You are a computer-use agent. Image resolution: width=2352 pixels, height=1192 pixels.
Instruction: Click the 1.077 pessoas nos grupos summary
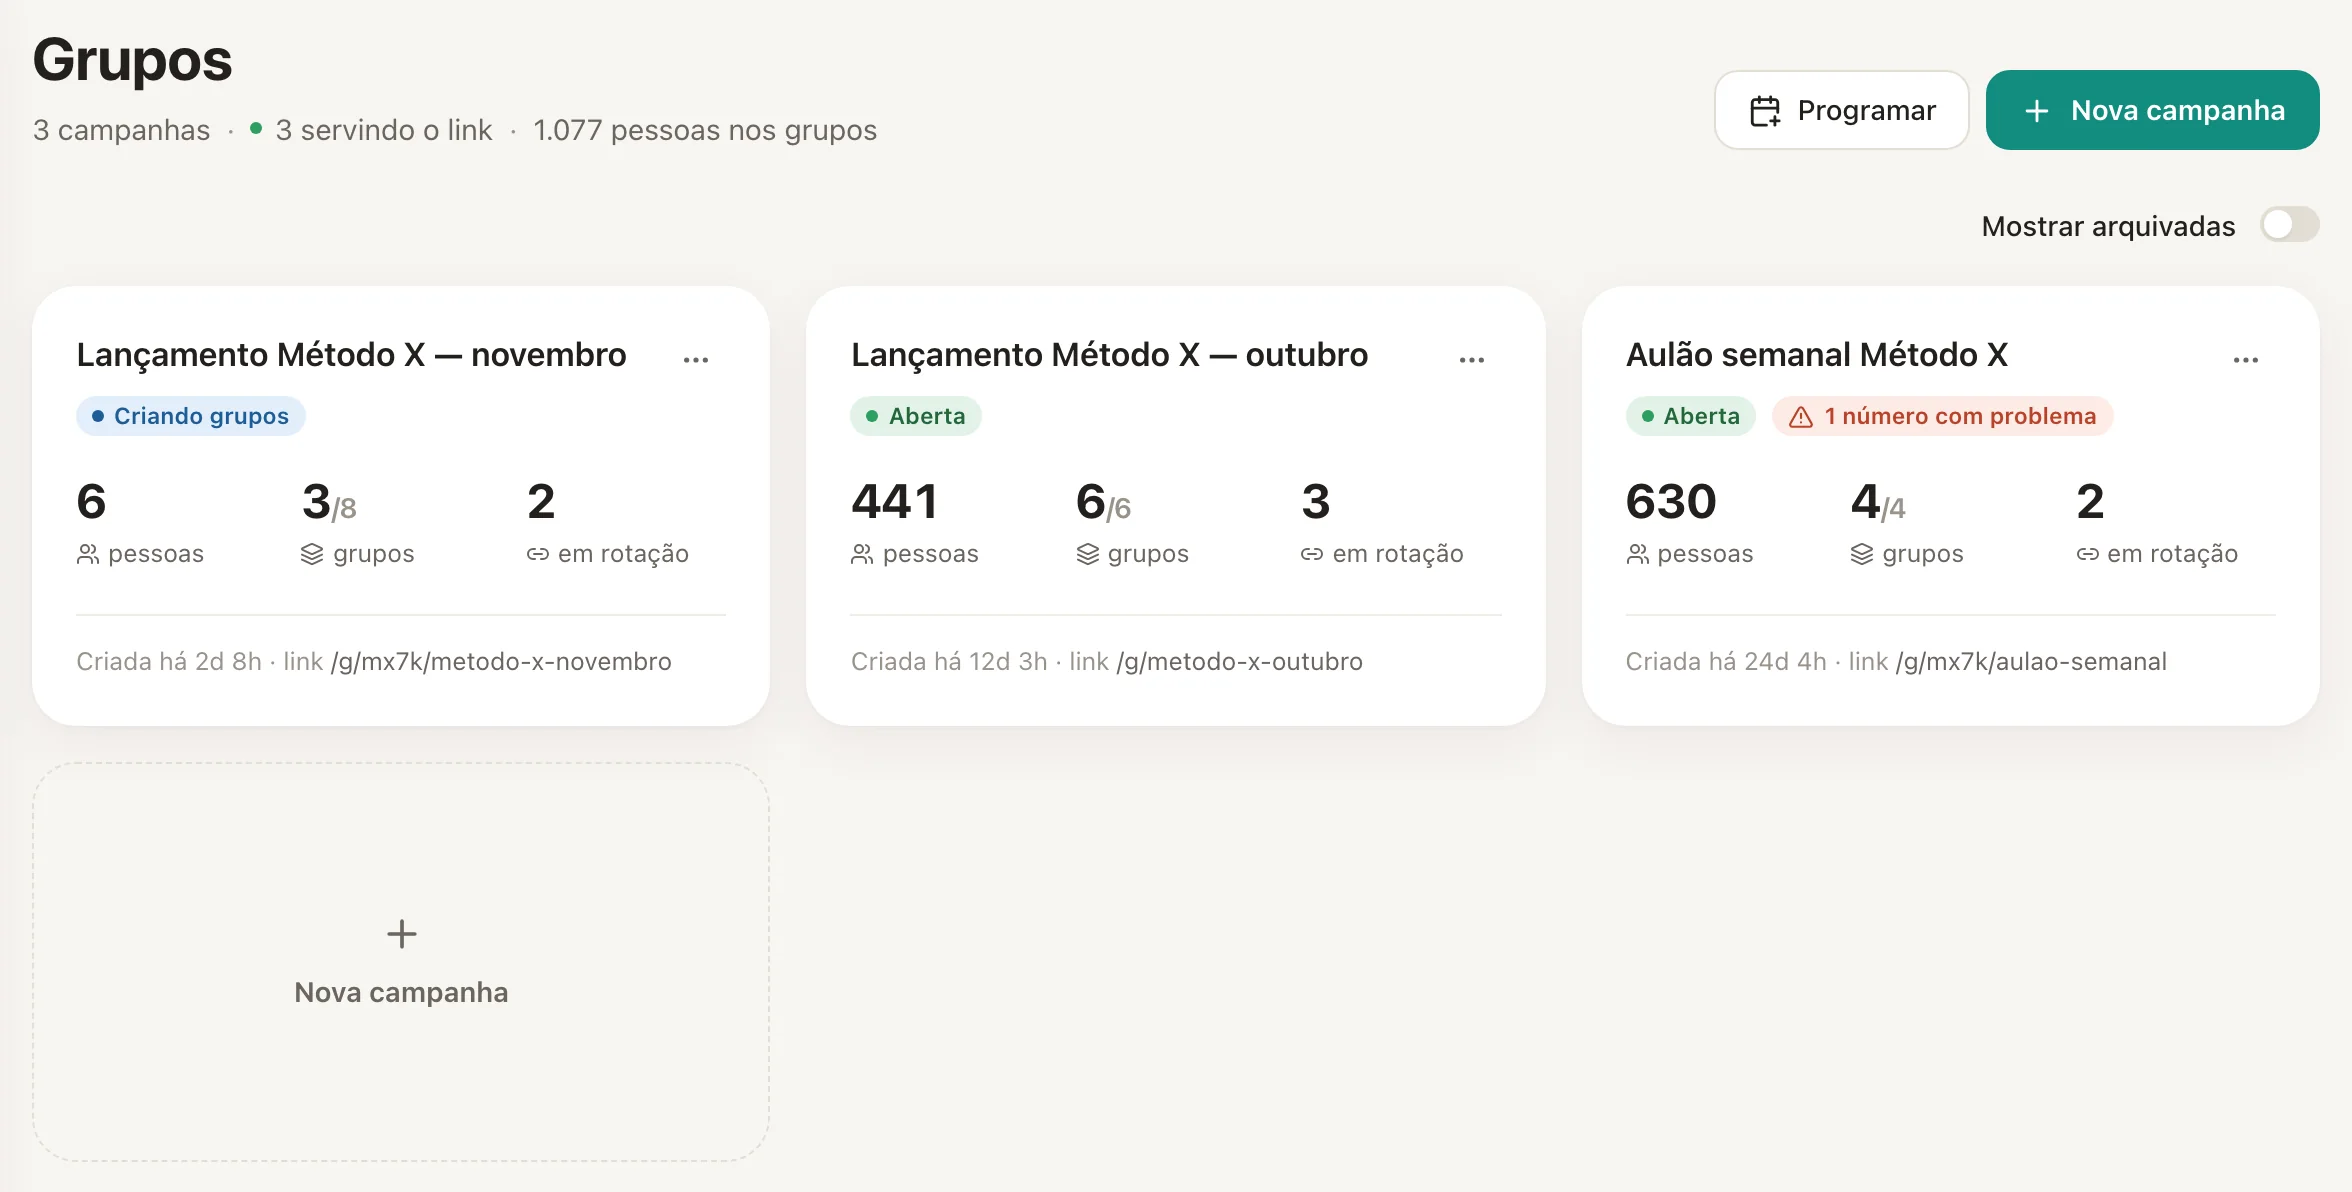click(x=705, y=130)
